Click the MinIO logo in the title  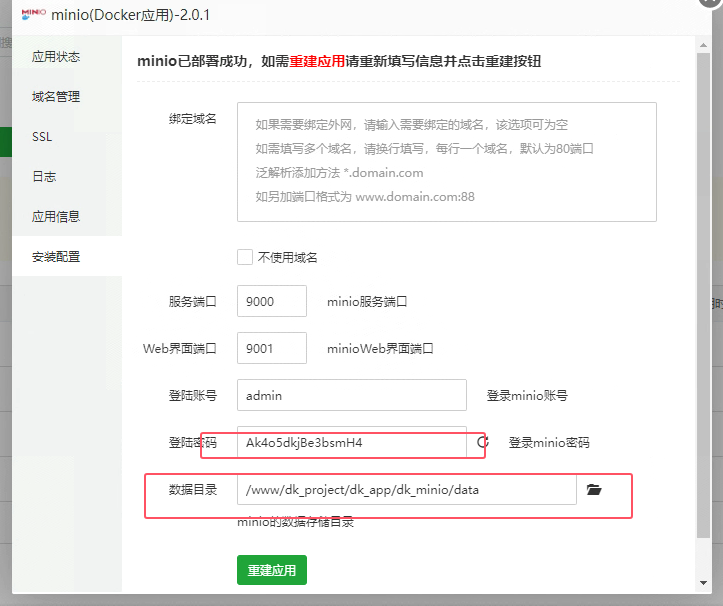(x=34, y=14)
